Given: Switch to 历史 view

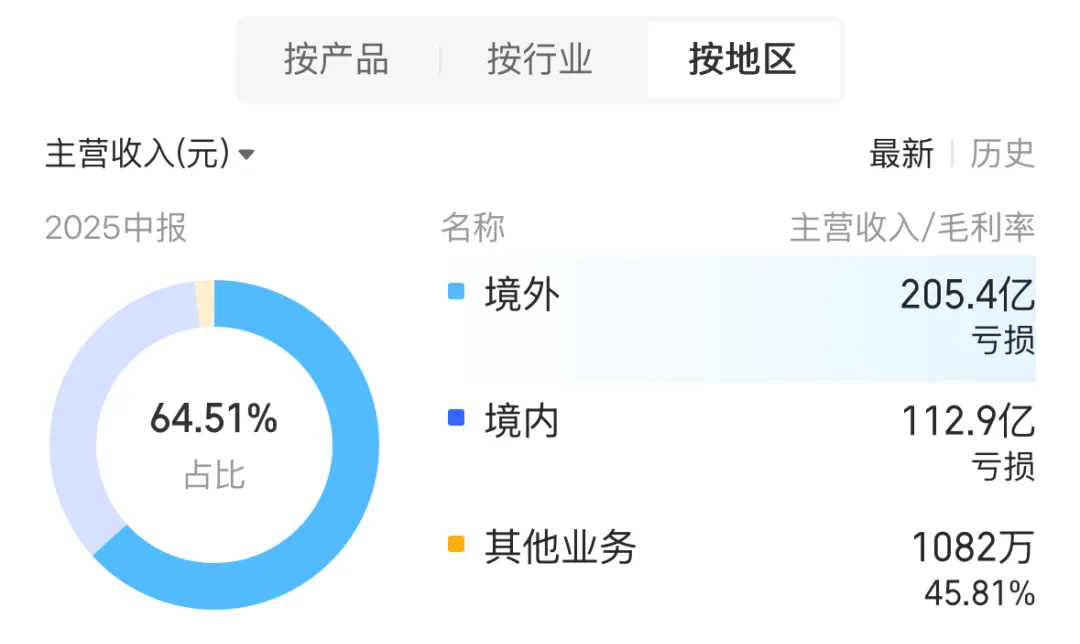Looking at the screenshot, I should (x=1002, y=154).
